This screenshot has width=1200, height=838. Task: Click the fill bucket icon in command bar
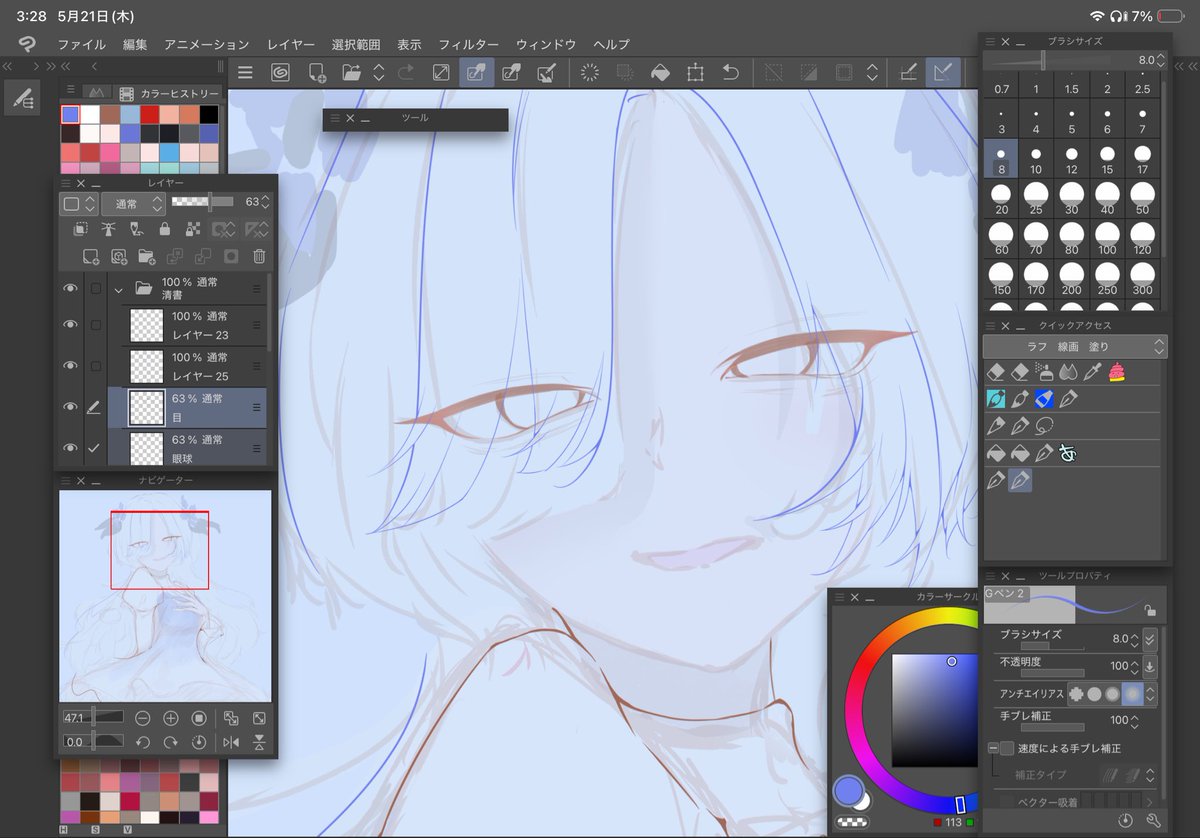660,72
